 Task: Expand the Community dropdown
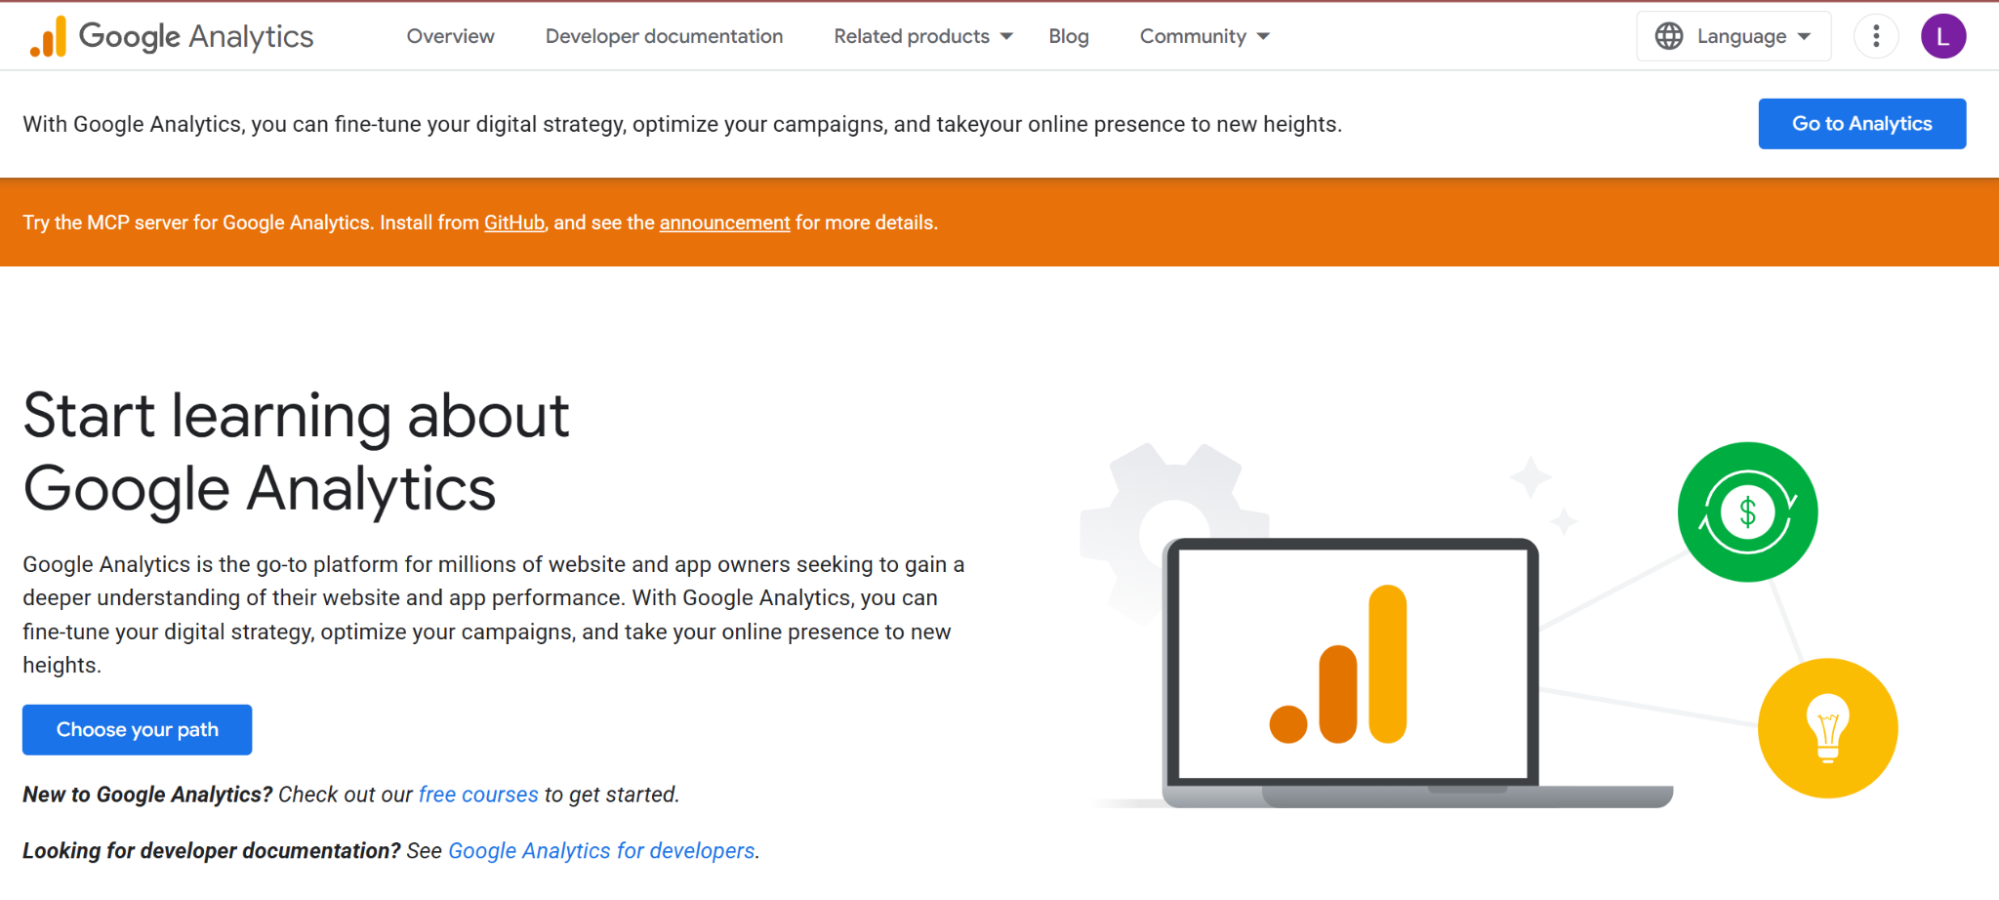tap(1202, 36)
